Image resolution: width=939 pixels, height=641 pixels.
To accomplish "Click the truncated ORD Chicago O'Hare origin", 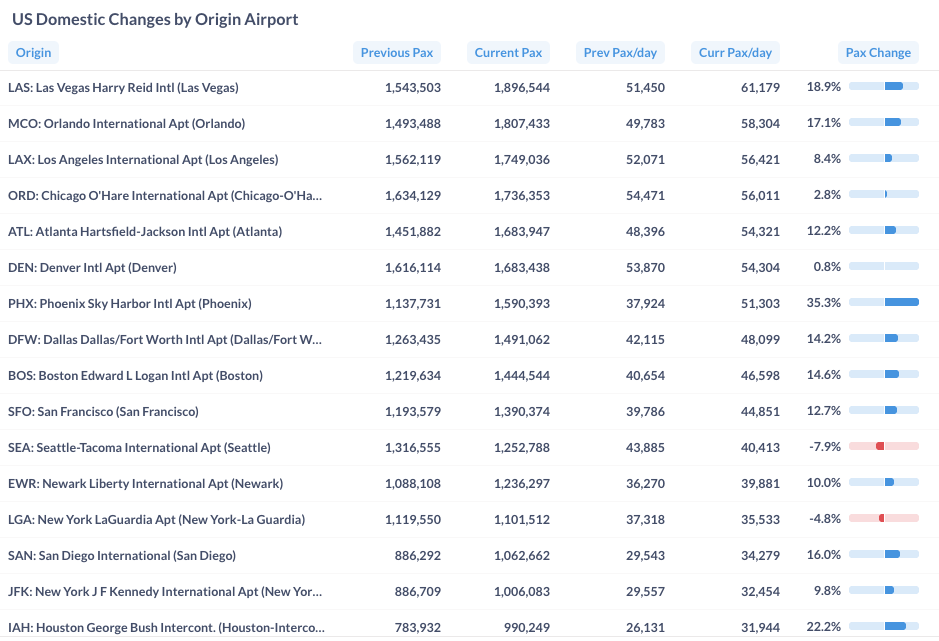I will pyautogui.click(x=165, y=196).
